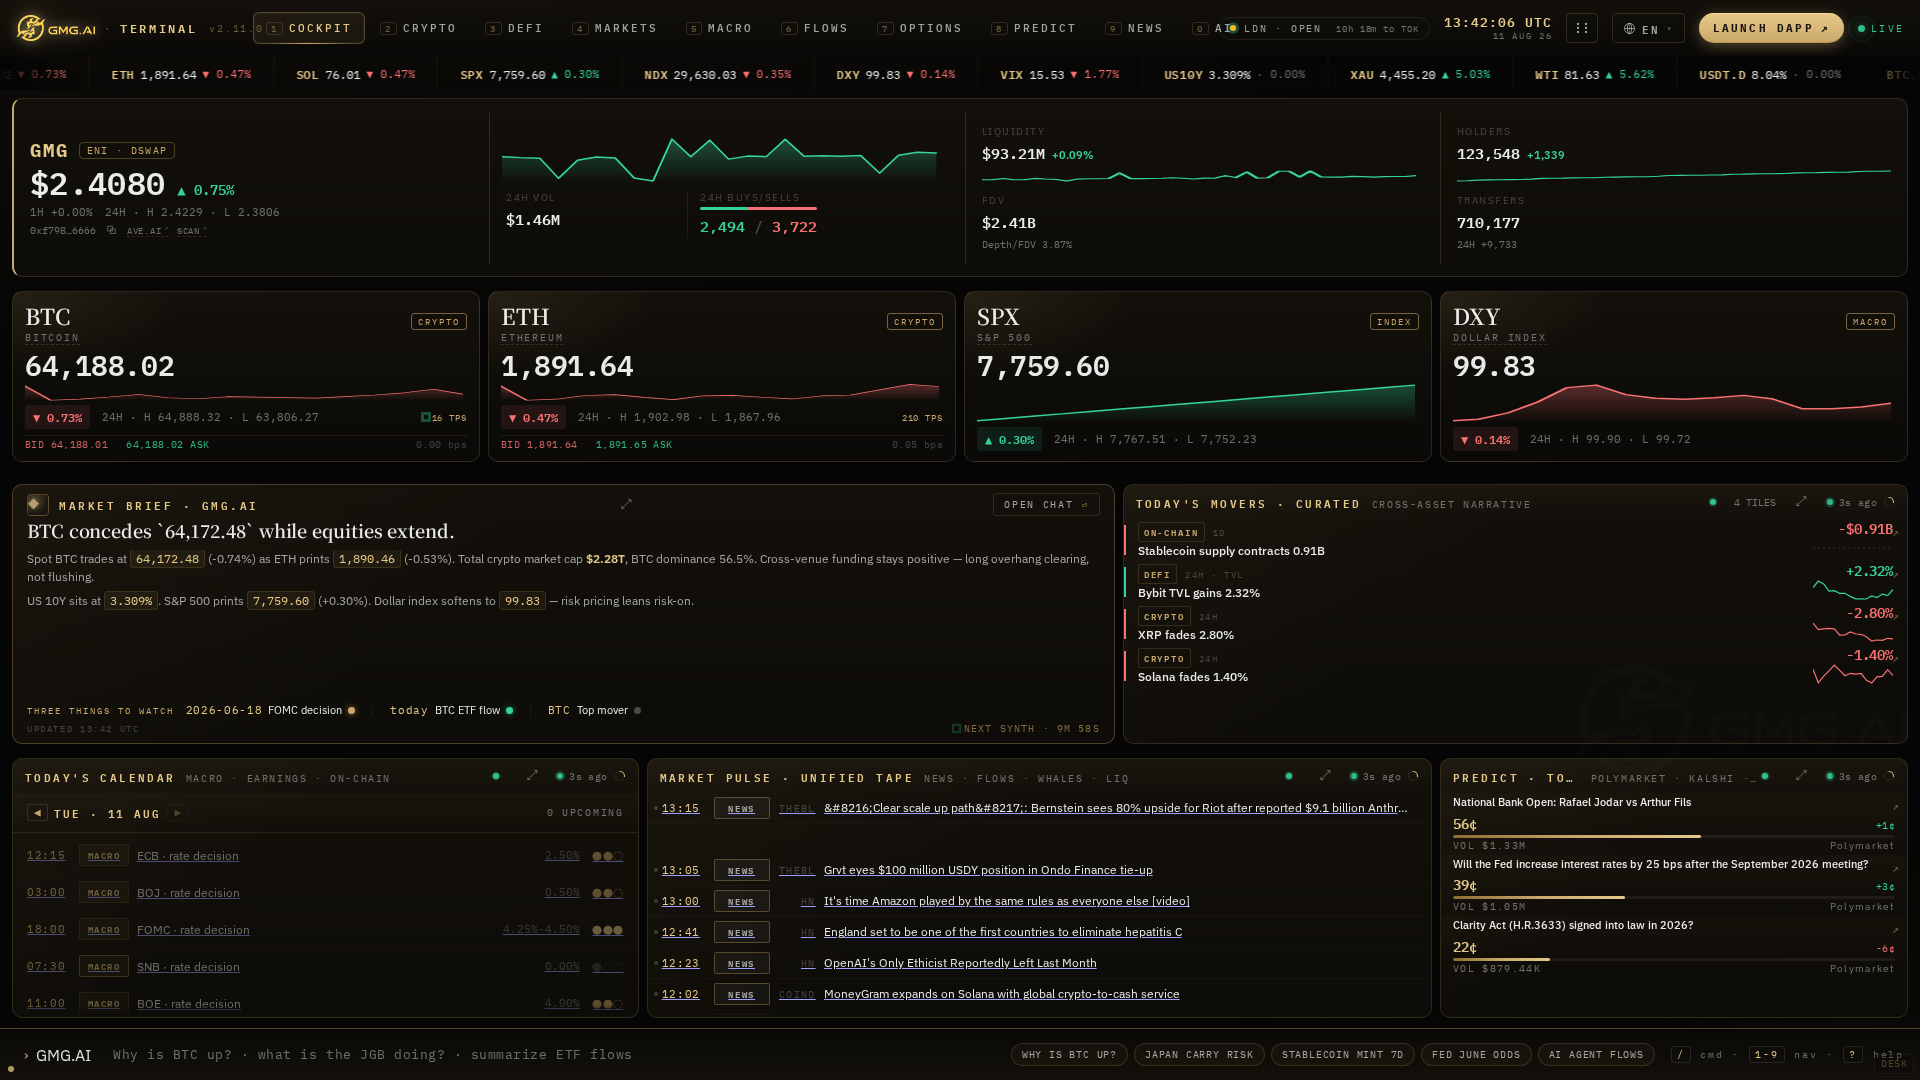Toggle Market Pulse live dot
The image size is (1920, 1080).
(1289, 776)
